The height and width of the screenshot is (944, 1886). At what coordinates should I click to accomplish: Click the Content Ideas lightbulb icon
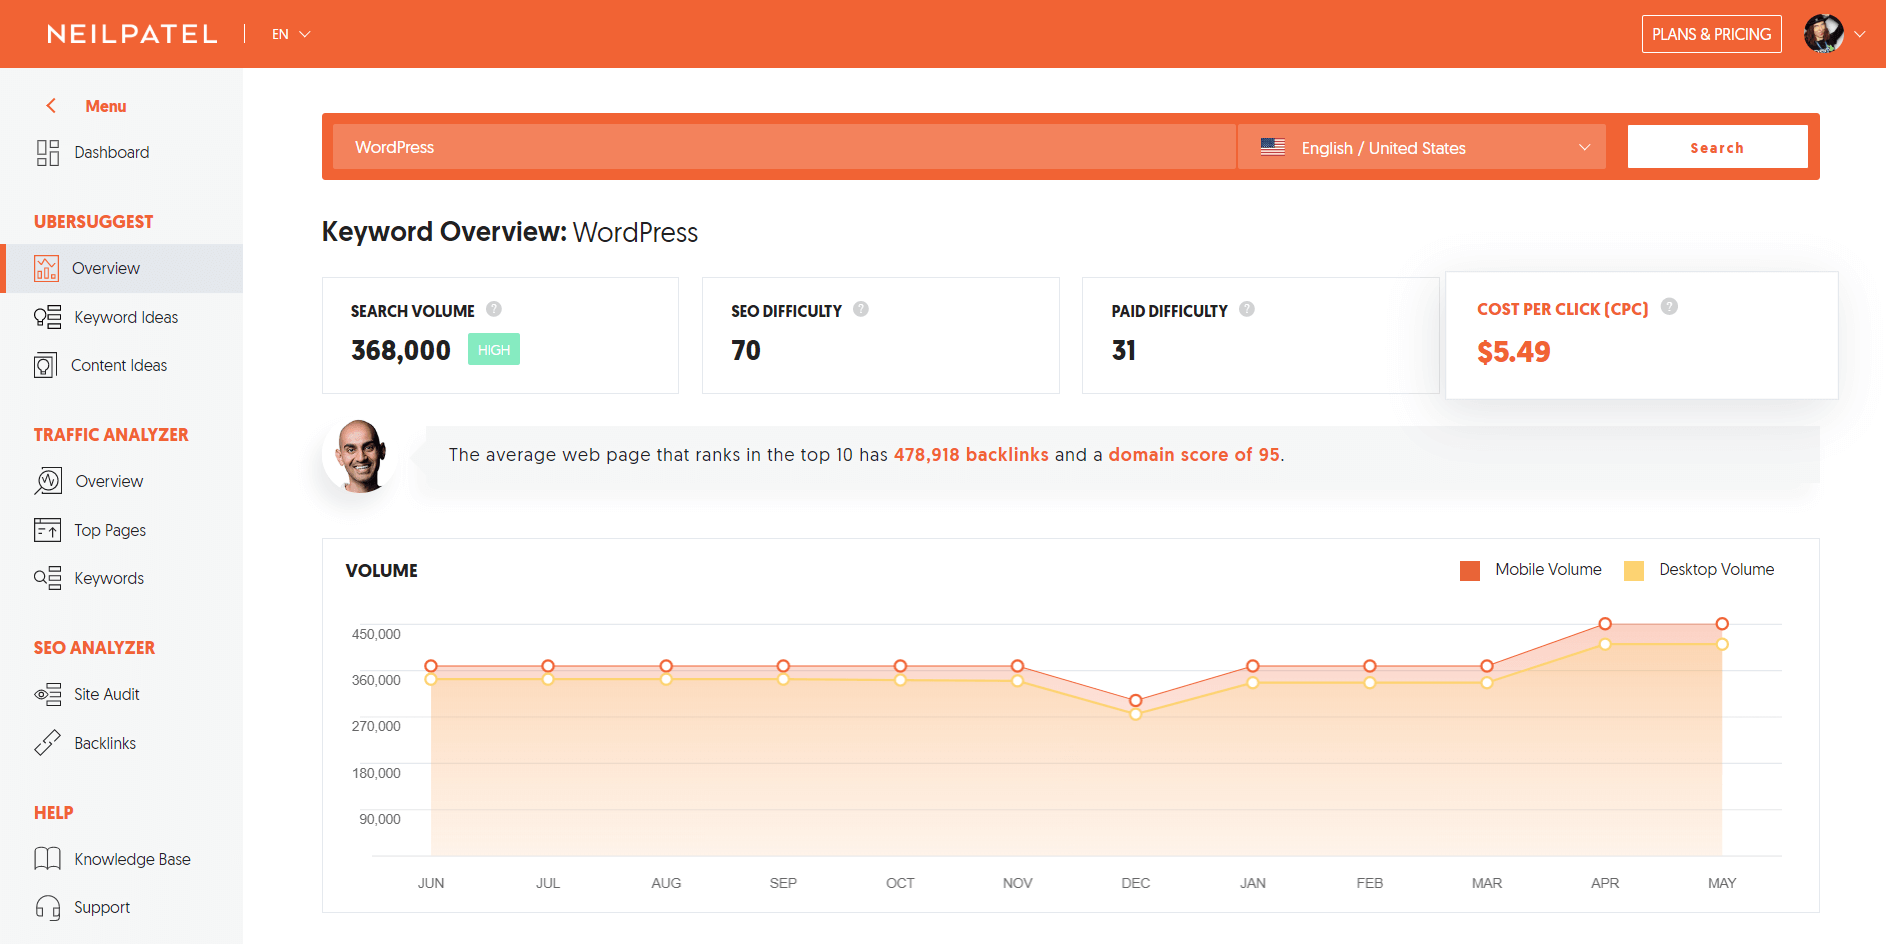[x=45, y=365]
